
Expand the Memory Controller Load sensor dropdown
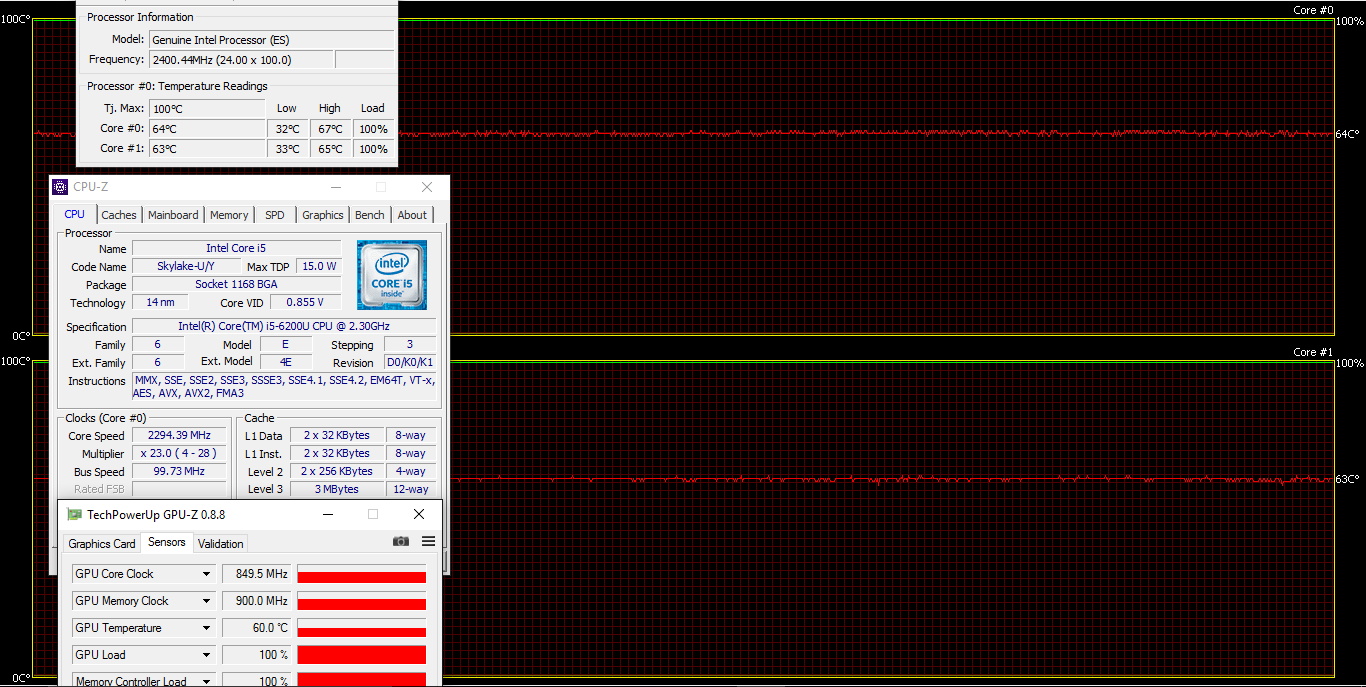click(207, 681)
